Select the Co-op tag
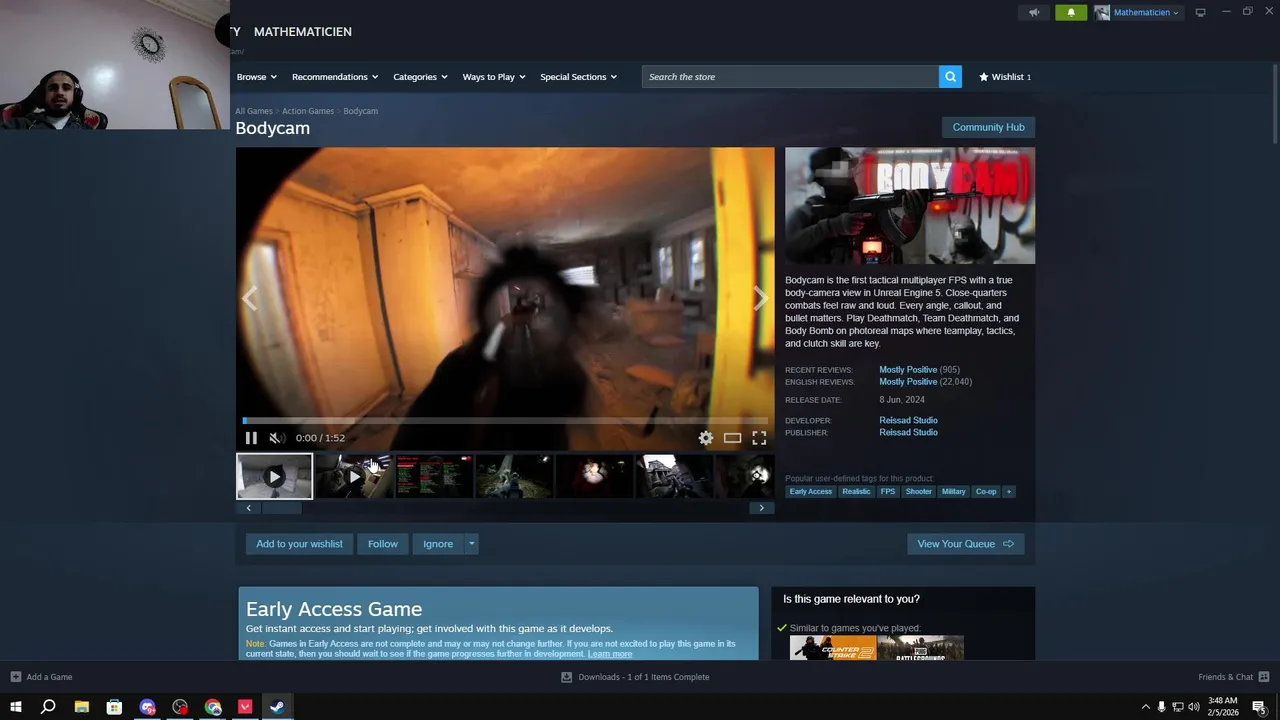This screenshot has width=1280, height=720. [x=986, y=492]
